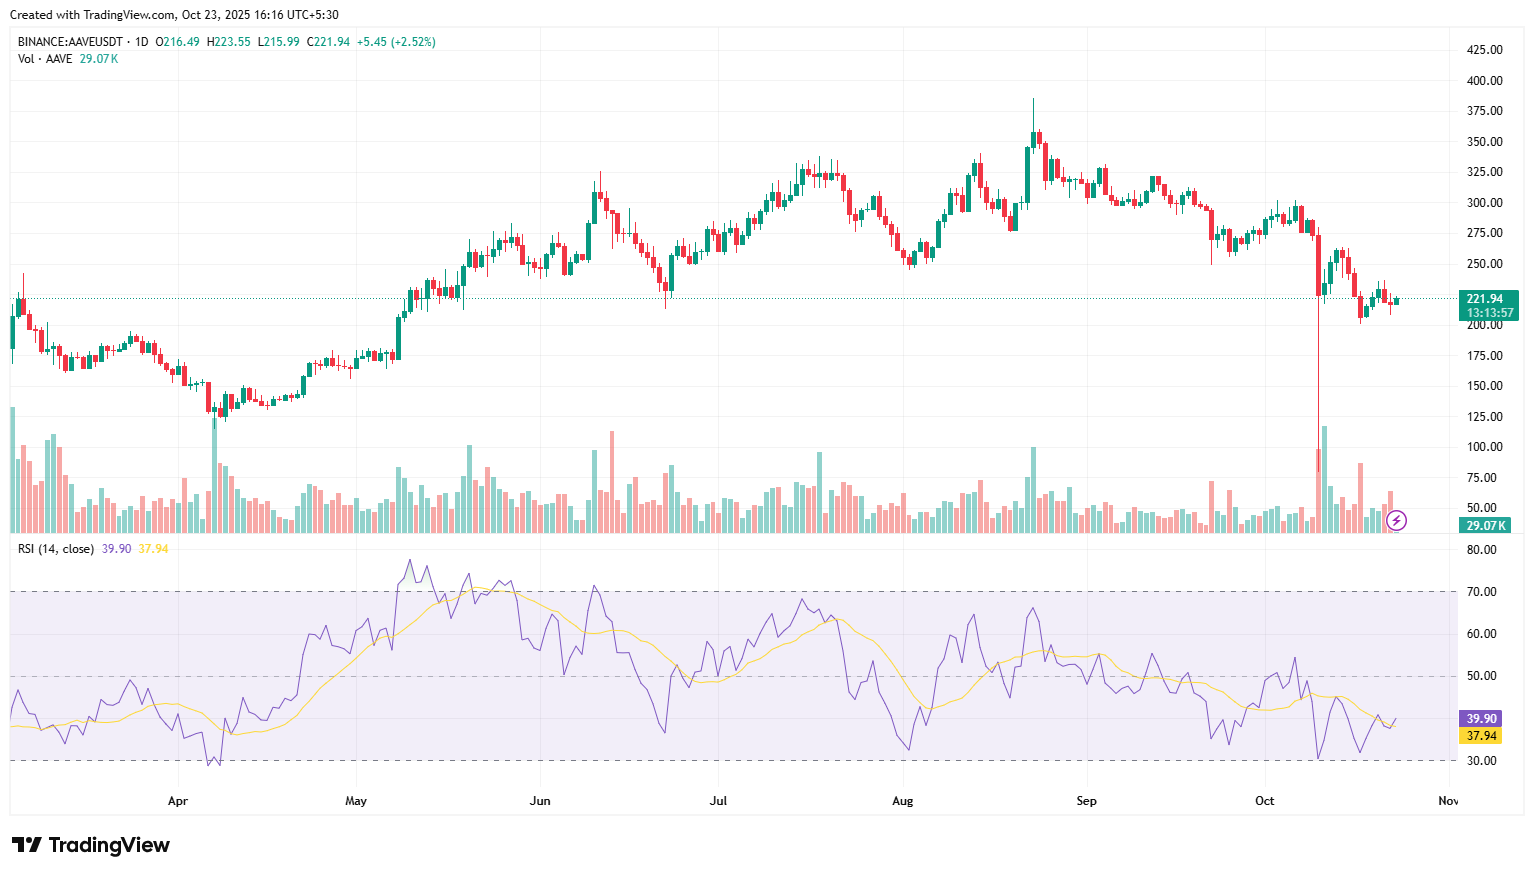Click the 70.00 RSI scale level
The height and width of the screenshot is (875, 1534).
point(1481,592)
